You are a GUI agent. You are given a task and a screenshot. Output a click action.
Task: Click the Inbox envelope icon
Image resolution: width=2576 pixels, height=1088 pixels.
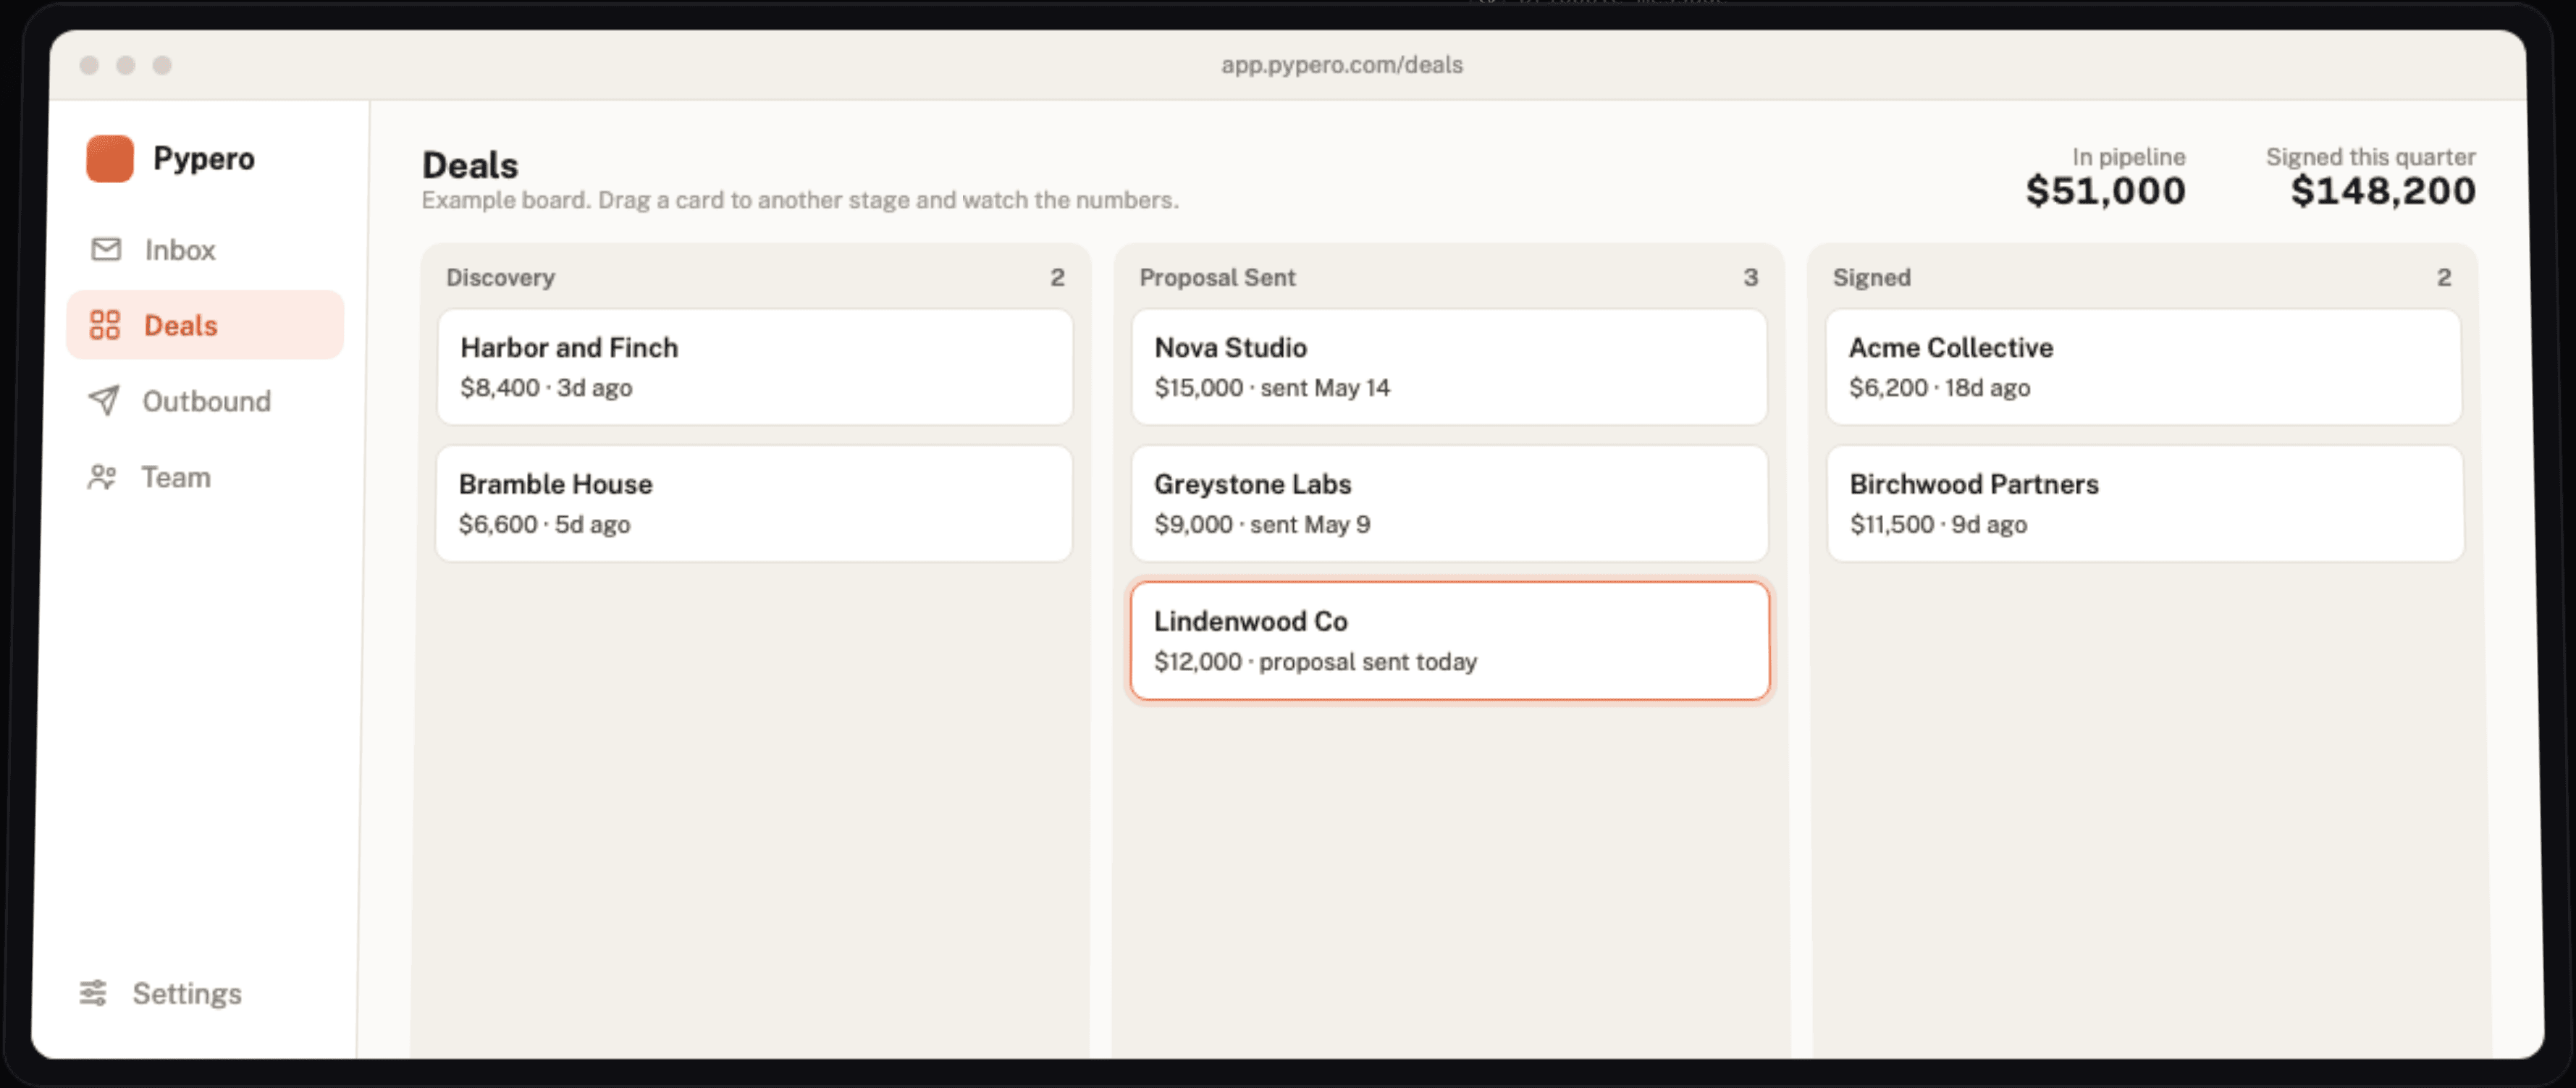click(106, 249)
